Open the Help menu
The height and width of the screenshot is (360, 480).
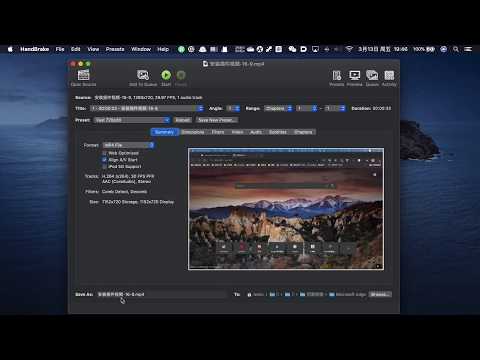point(163,49)
